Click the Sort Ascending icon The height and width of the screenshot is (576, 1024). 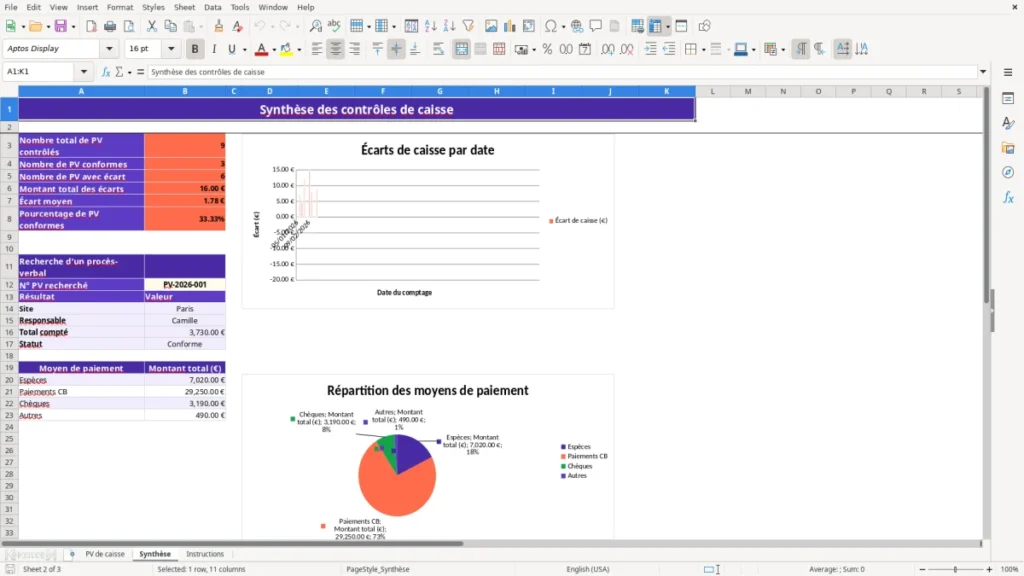[430, 26]
